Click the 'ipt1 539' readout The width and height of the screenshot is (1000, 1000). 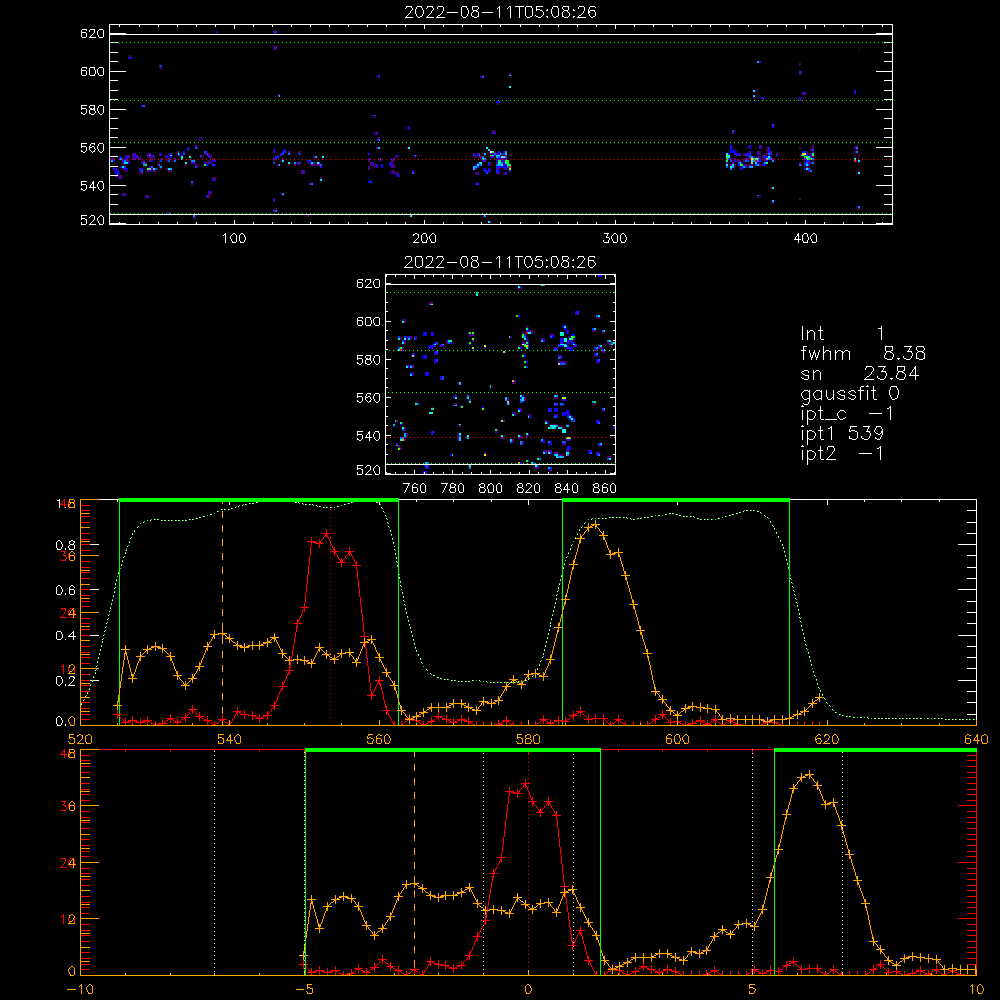pos(842,433)
